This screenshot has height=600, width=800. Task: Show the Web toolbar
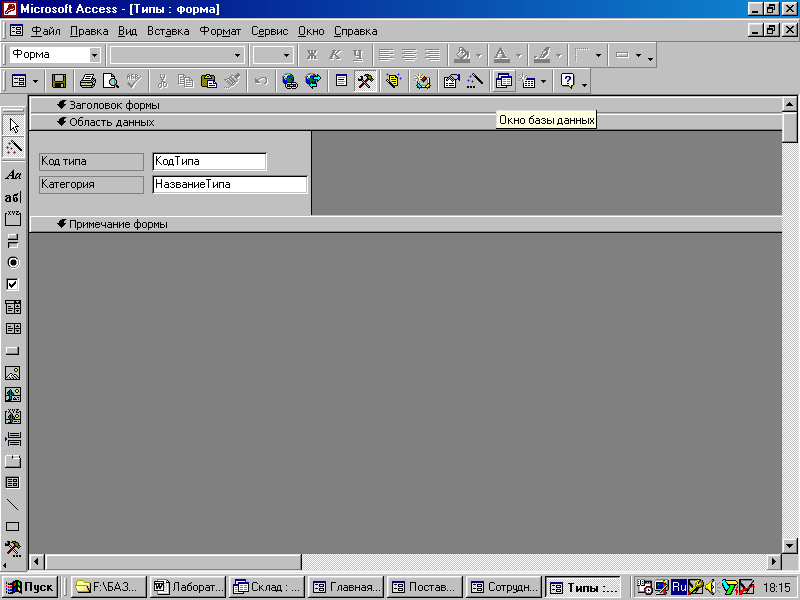point(313,81)
